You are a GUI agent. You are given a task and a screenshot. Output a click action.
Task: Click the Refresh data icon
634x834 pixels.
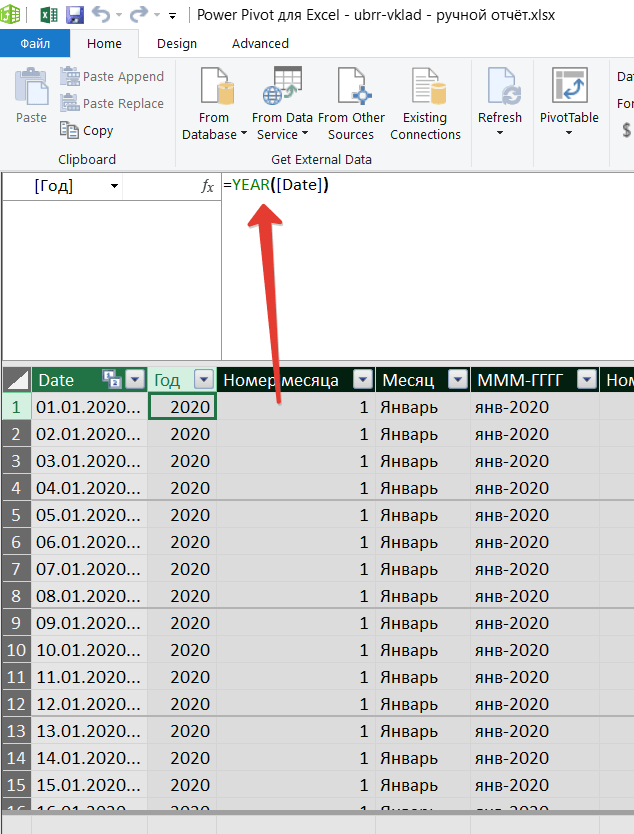point(503,86)
